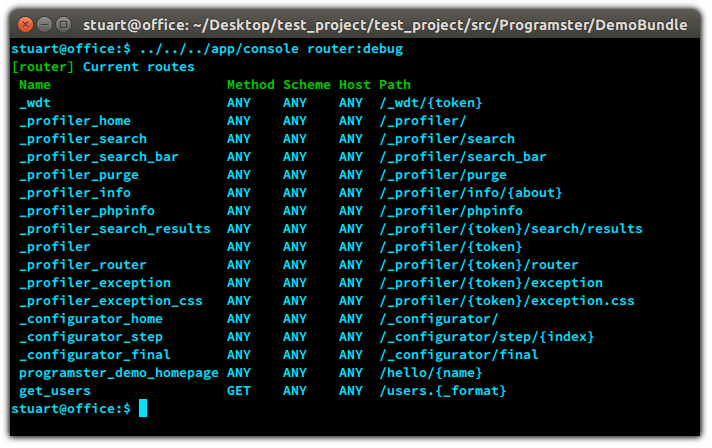Minimize the terminal window

click(44, 25)
